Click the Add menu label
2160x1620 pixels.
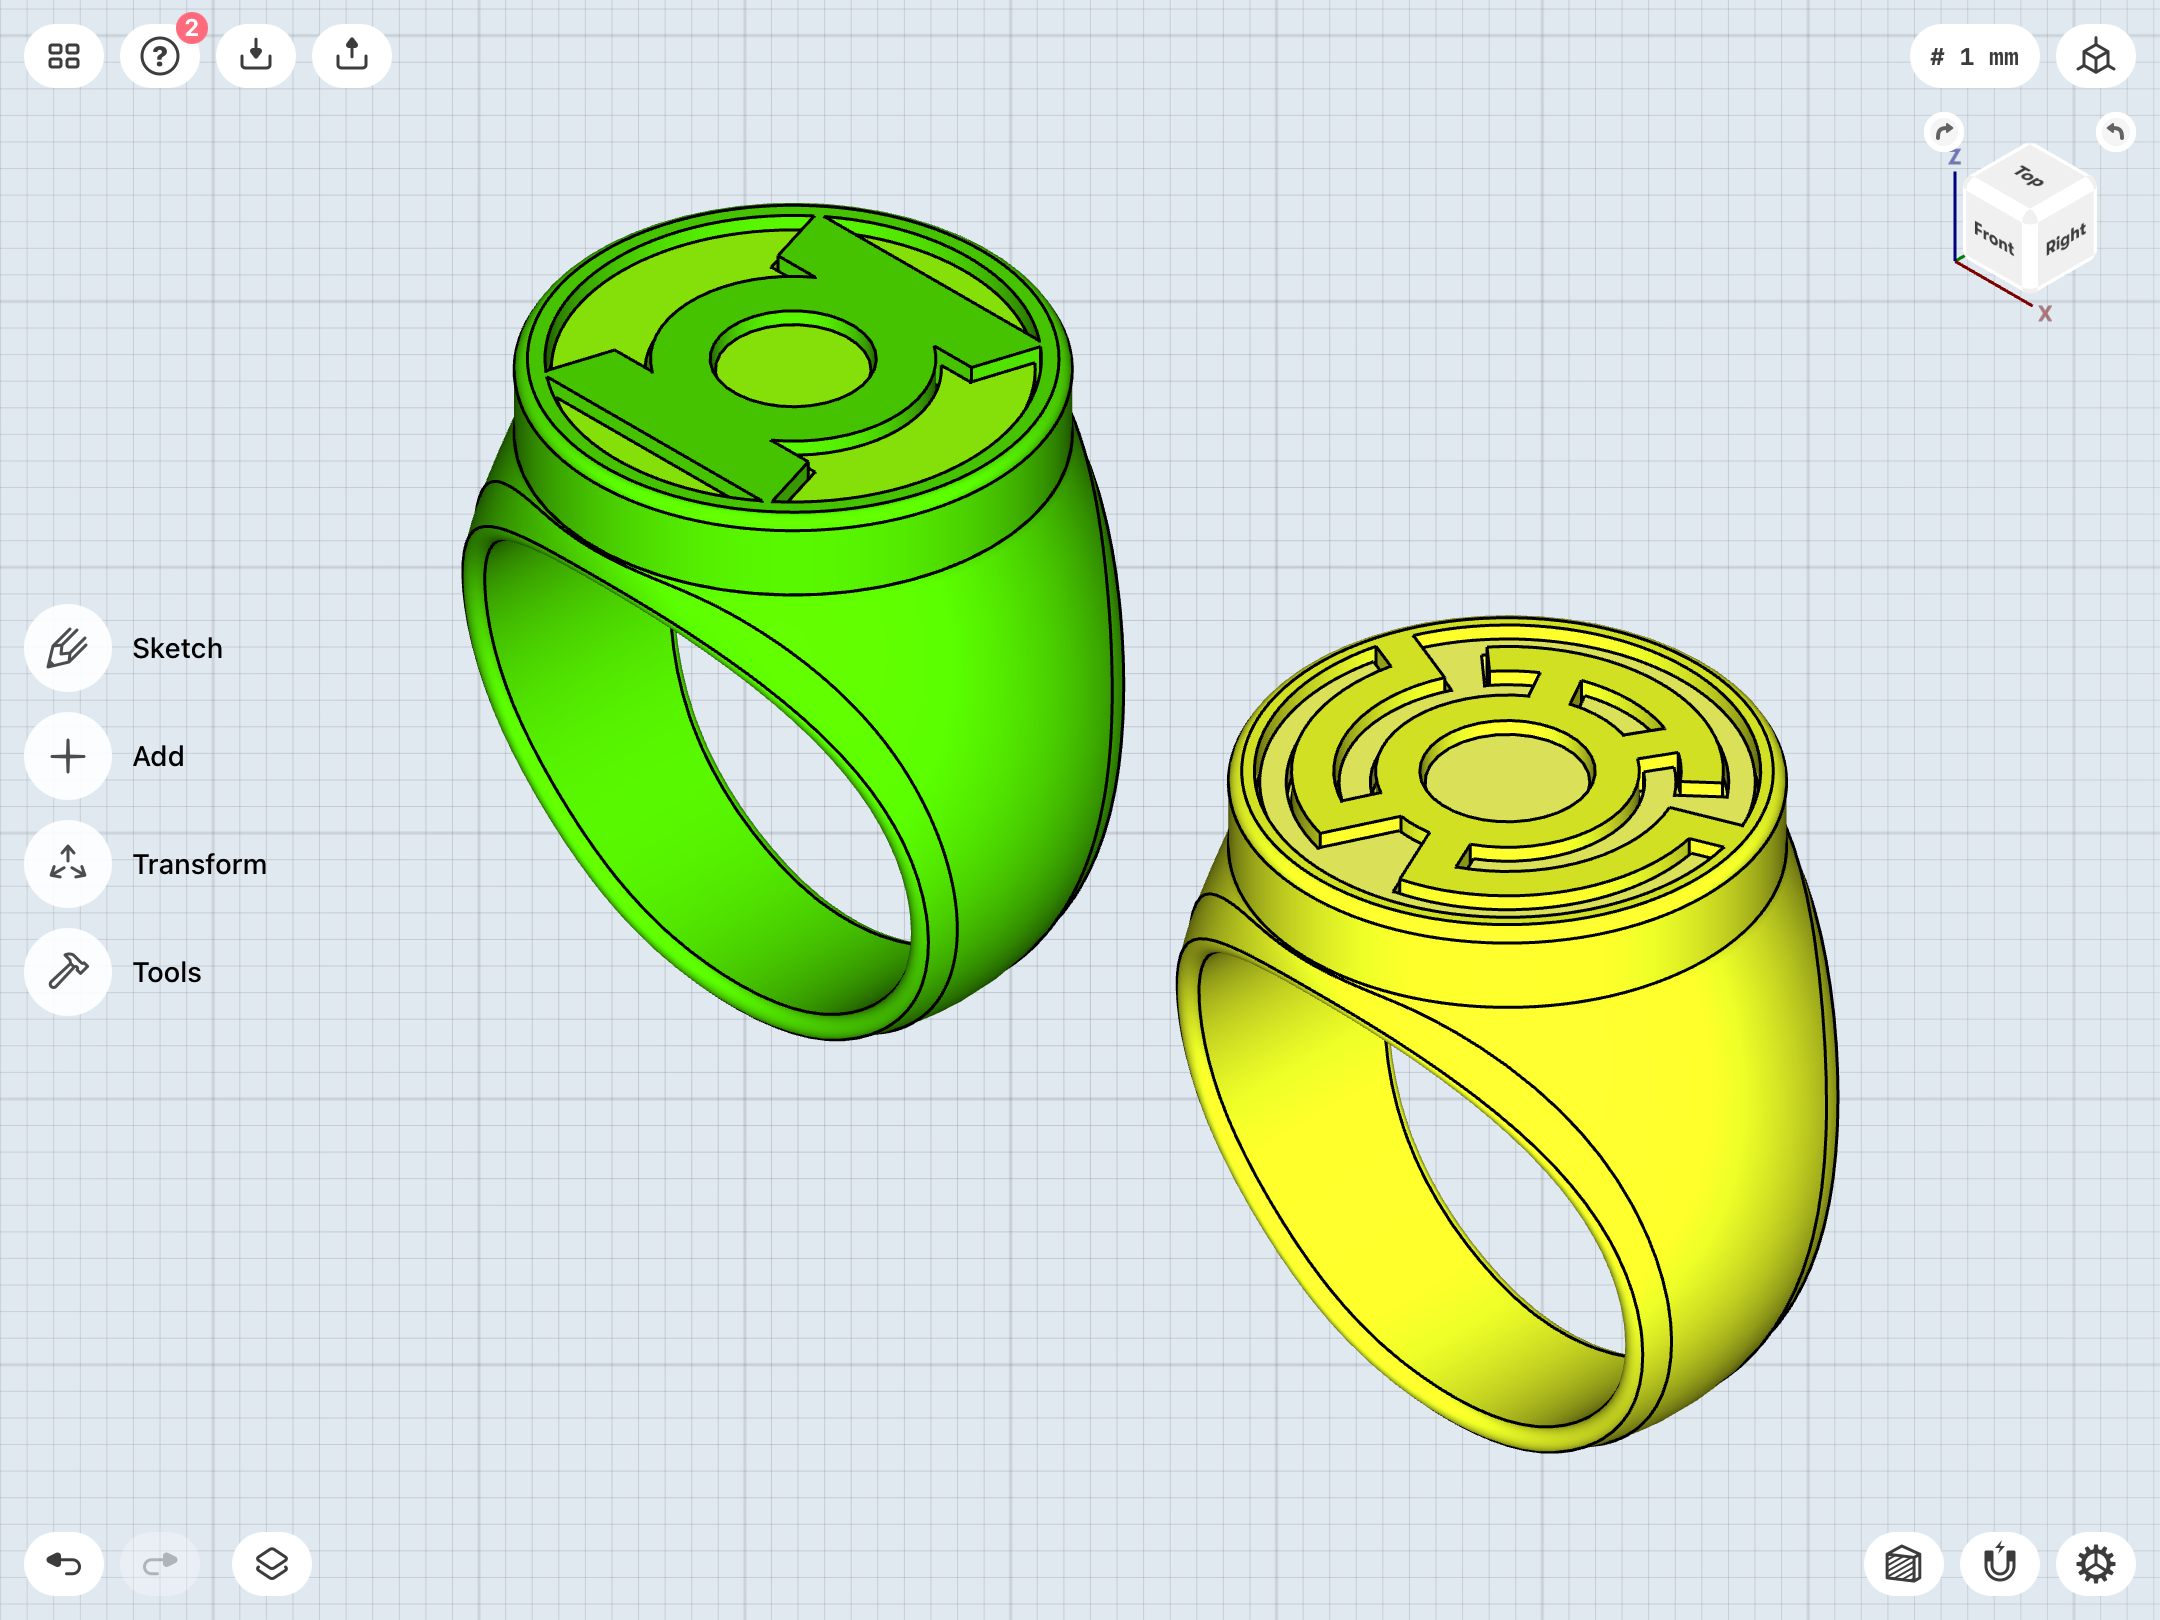click(158, 756)
